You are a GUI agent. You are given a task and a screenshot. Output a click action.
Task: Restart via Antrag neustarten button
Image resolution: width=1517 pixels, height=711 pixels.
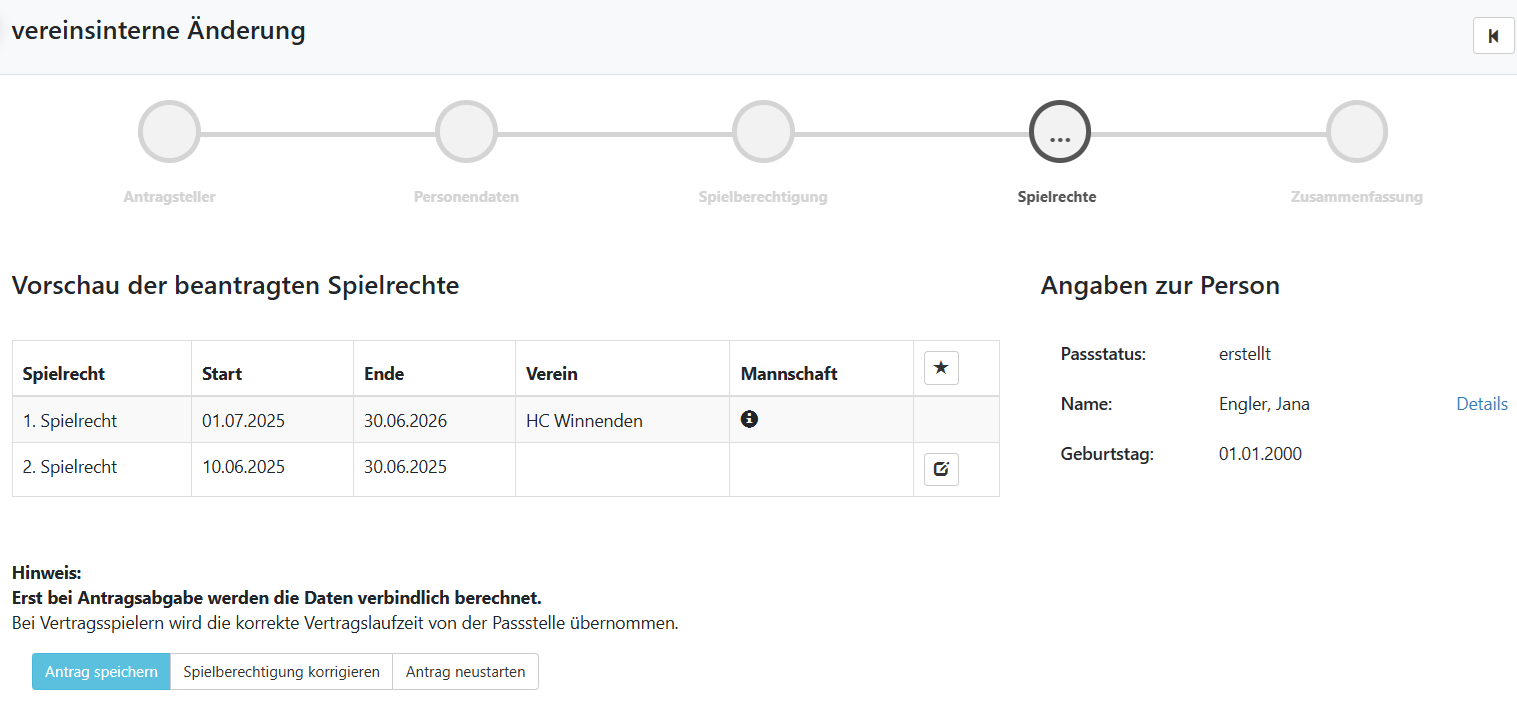[465, 672]
